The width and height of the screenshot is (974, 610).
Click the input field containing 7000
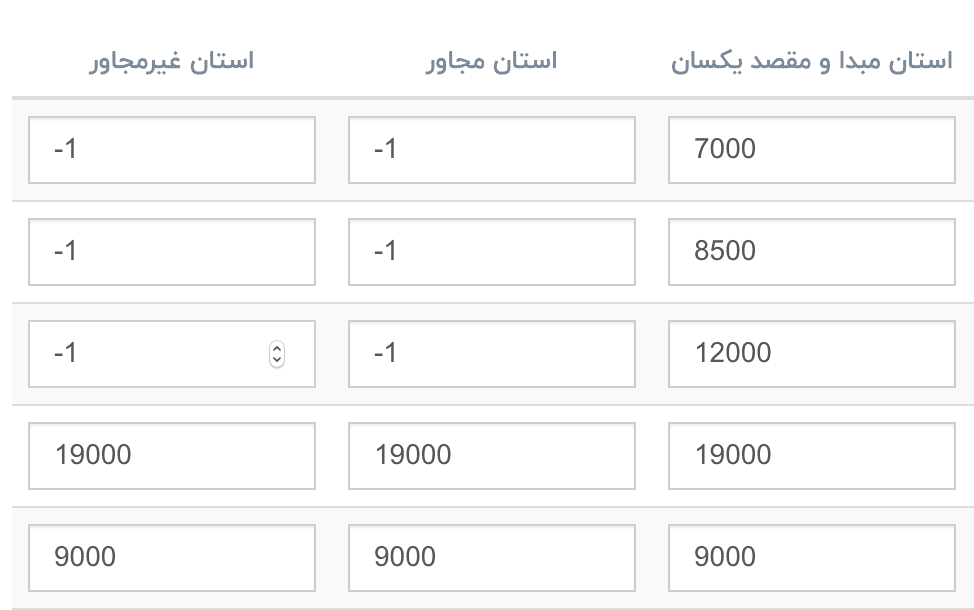pyautogui.click(x=811, y=150)
